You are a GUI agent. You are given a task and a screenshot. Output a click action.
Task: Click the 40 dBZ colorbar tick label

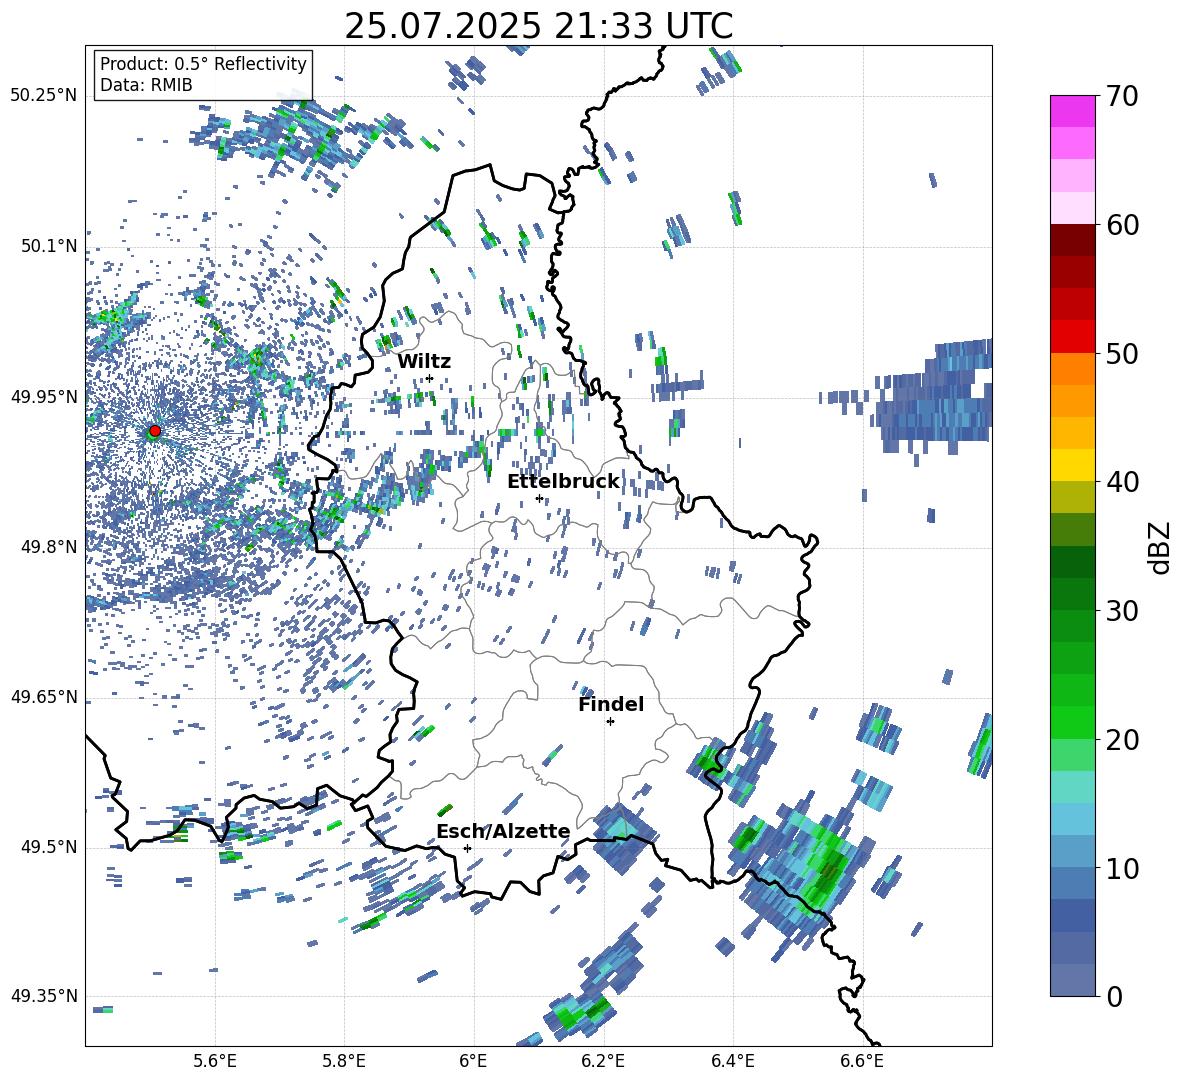coord(1122,482)
